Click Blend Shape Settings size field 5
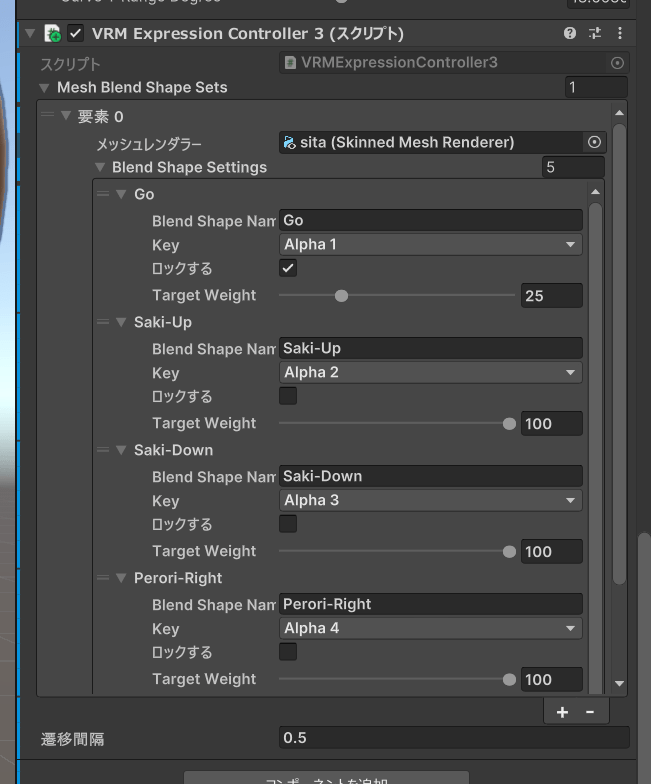Viewport: 651px width, 784px height. (573, 167)
